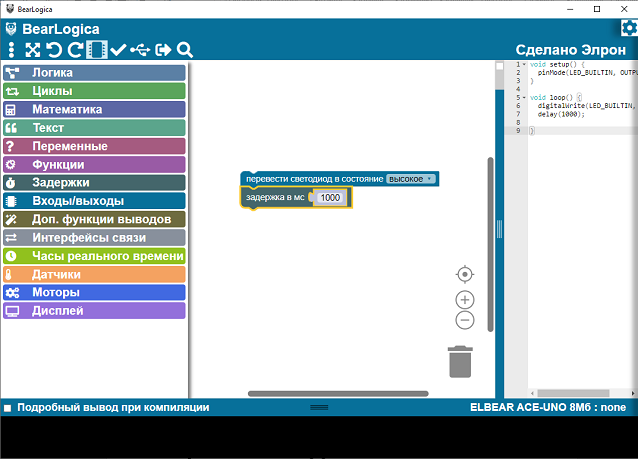Collapse the setup() function in code

pos(524,65)
